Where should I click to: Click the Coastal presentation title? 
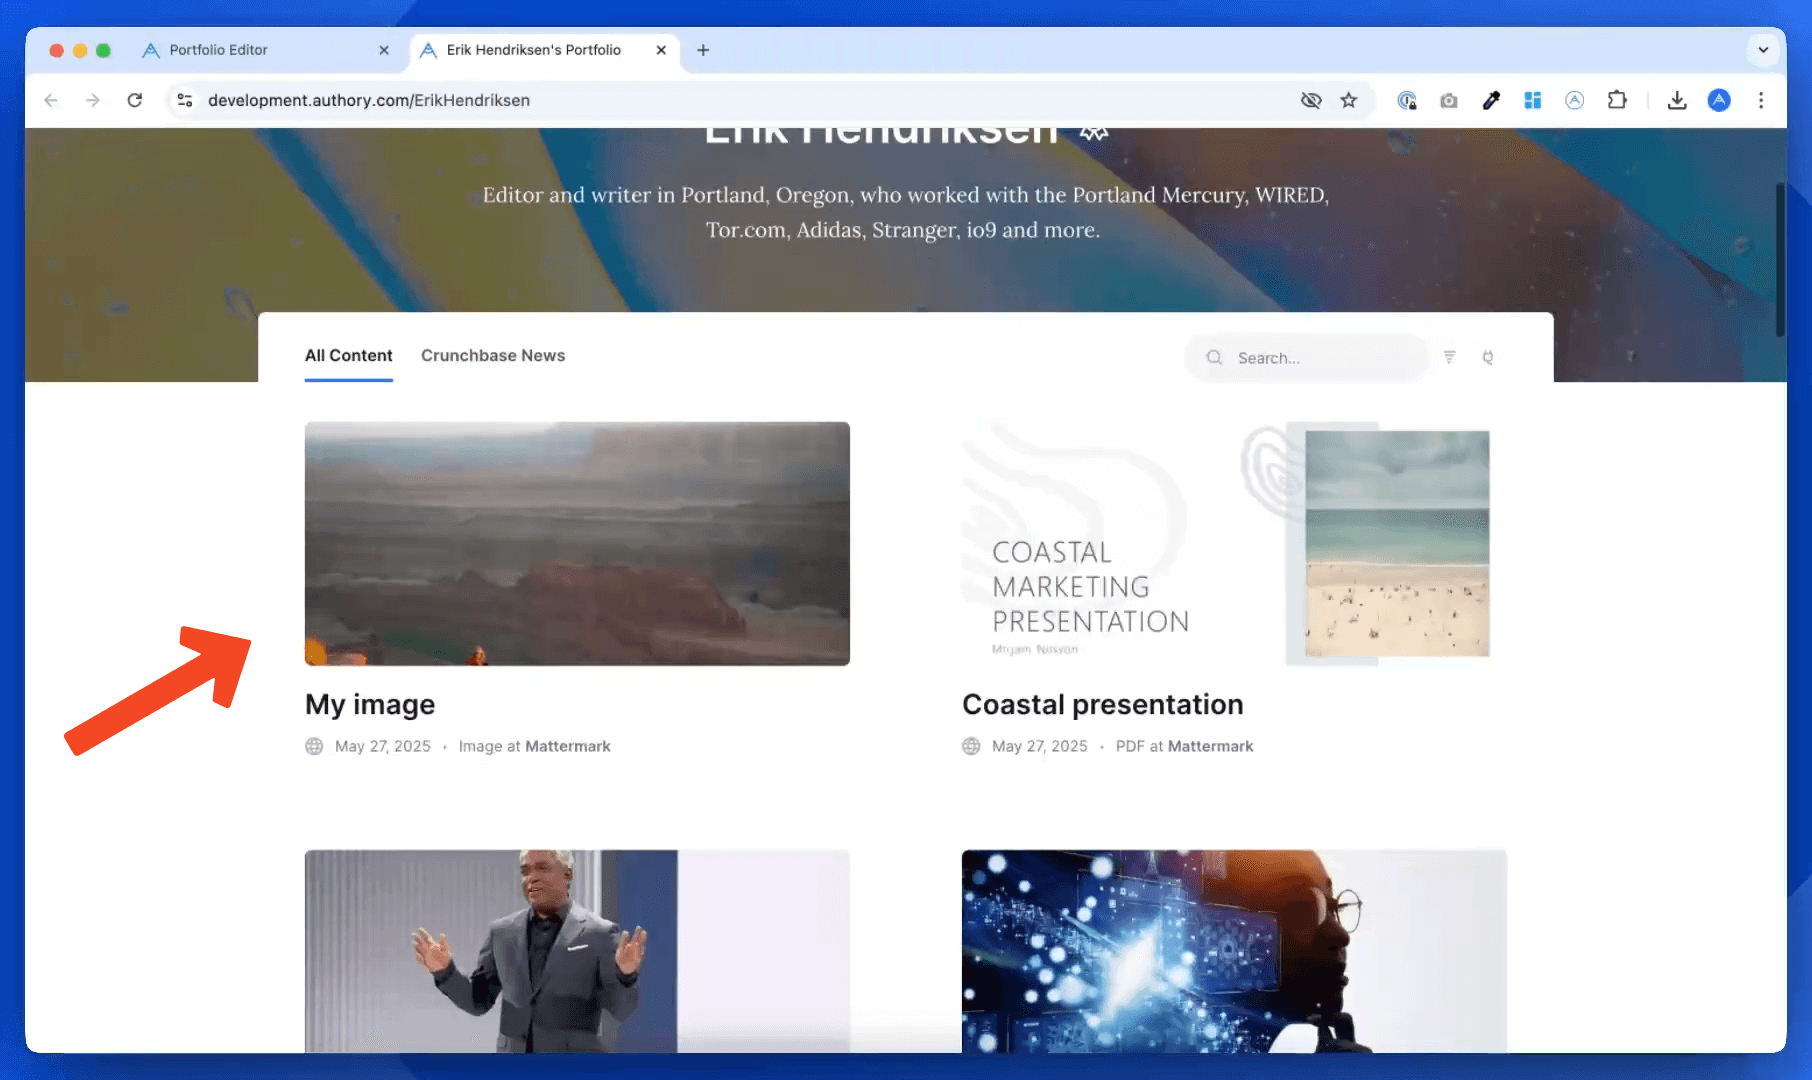[x=1102, y=705]
